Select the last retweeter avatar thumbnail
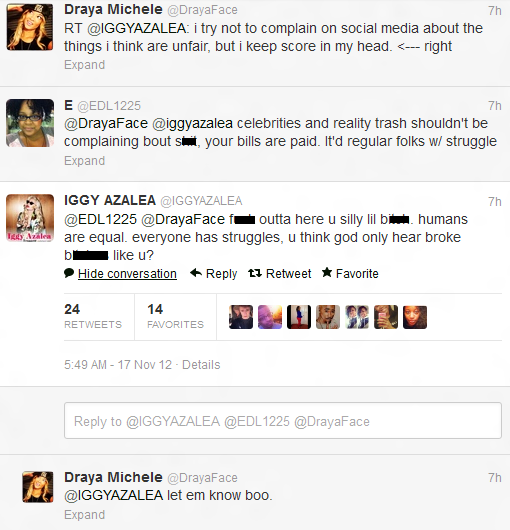Image resolution: width=510 pixels, height=530 pixels. pos(415,317)
